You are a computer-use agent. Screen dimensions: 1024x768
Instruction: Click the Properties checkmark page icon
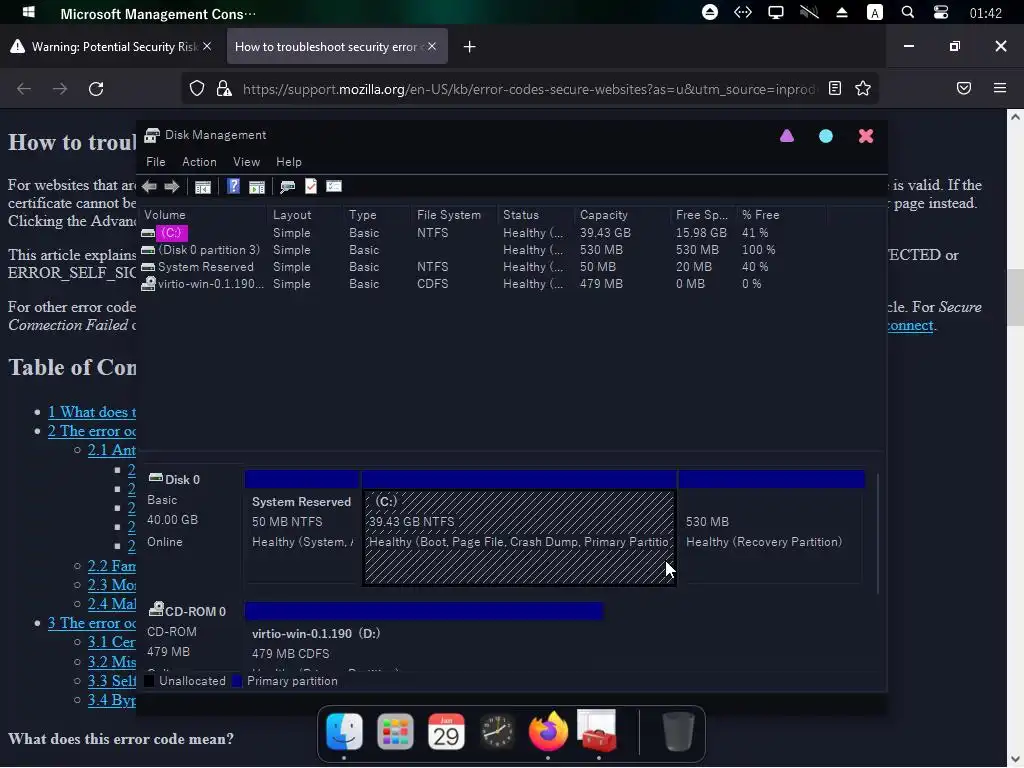click(x=311, y=187)
